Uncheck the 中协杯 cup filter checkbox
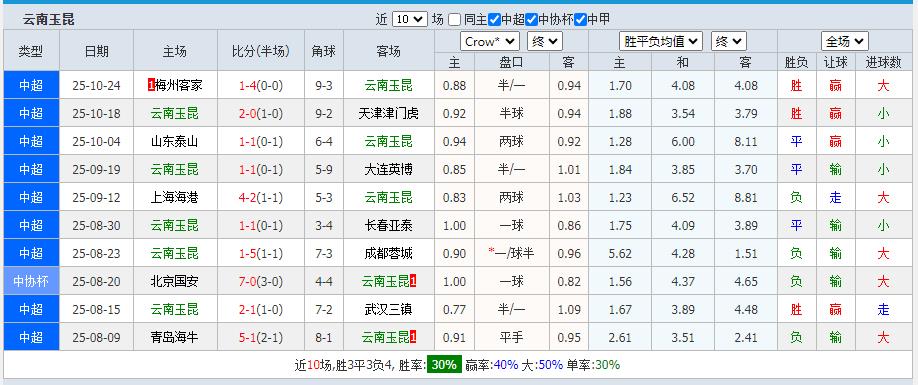This screenshot has width=918, height=385. coord(531,19)
